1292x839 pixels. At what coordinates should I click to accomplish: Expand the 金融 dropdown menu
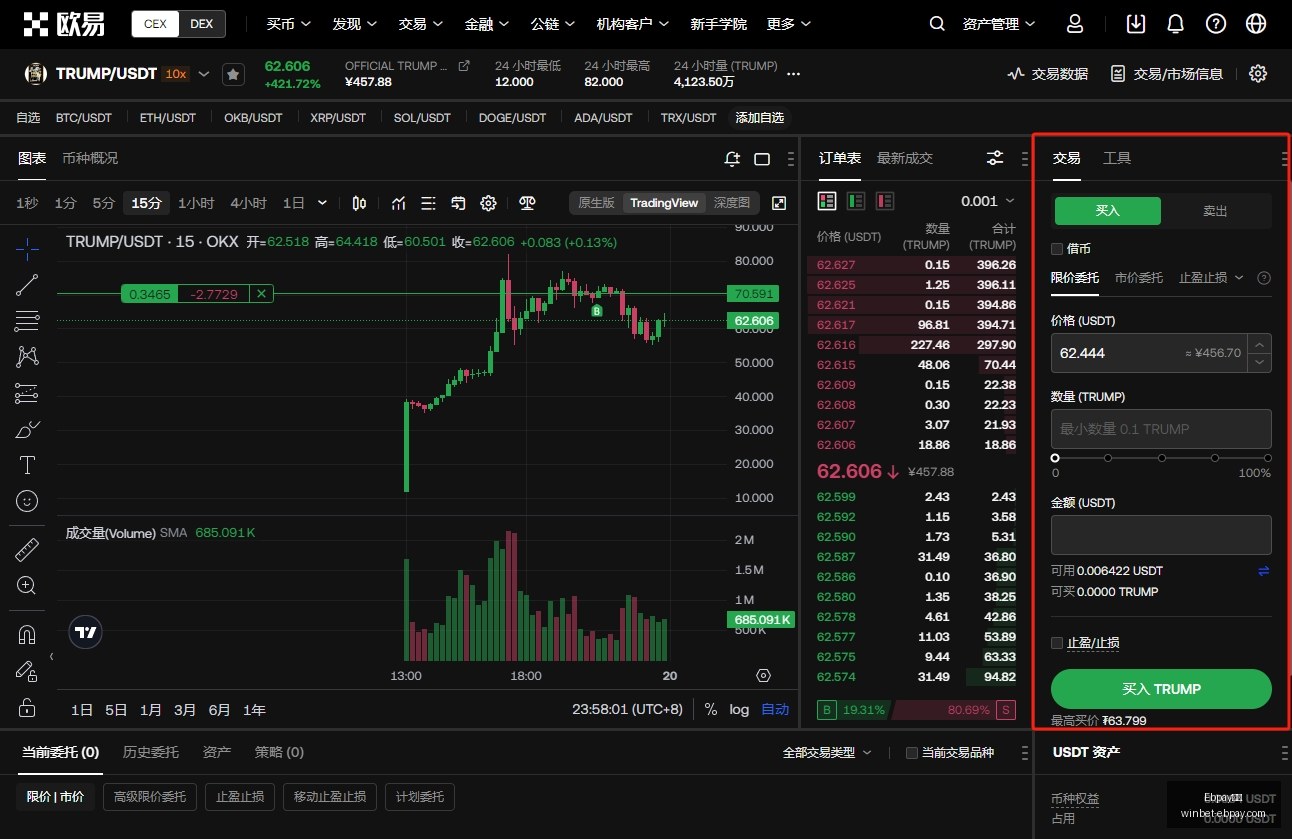pos(487,24)
